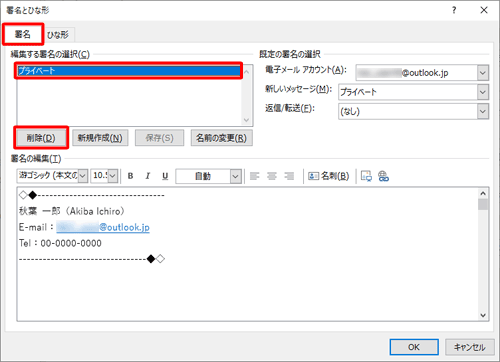
Task: Select プライベート signature in list
Action: pyautogui.click(x=129, y=70)
